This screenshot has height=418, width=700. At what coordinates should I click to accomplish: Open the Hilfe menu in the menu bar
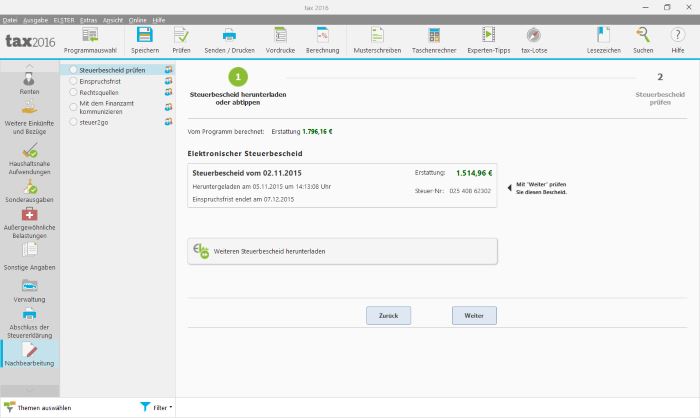pyautogui.click(x=158, y=20)
